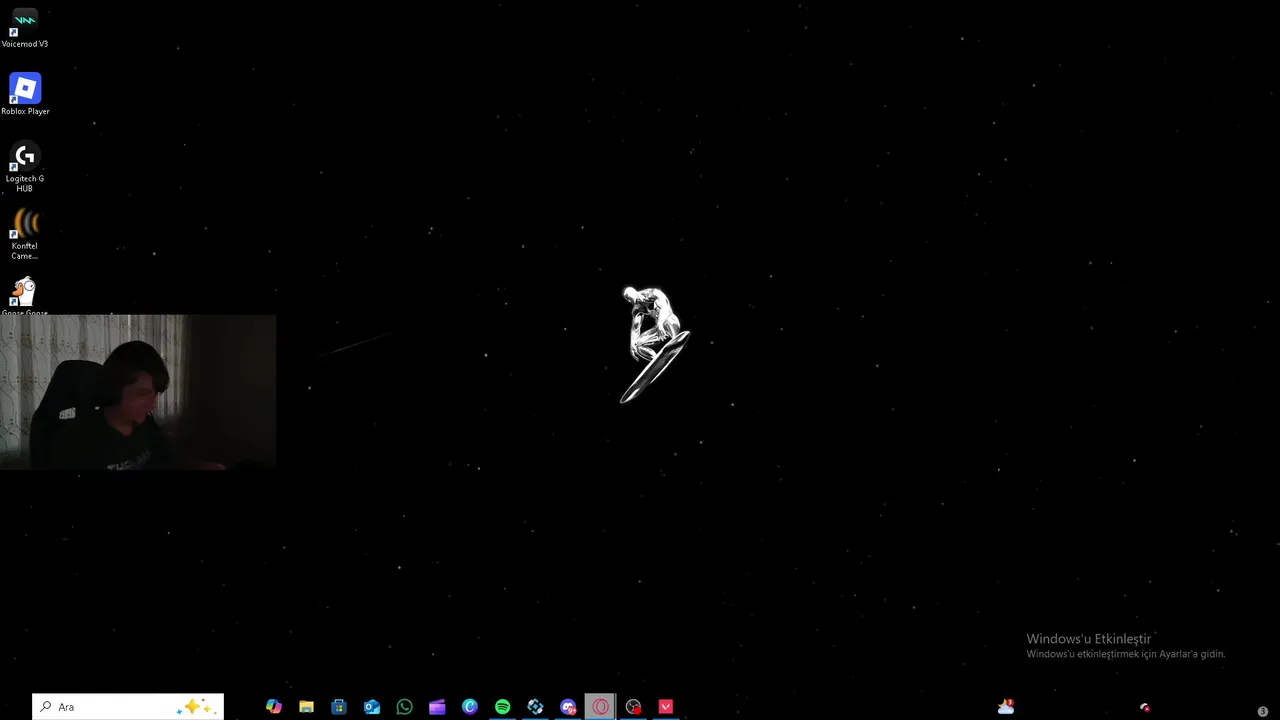Viewport: 1280px width, 720px height.
Task: Click the webcam overlay thumbnail
Action: [x=138, y=392]
